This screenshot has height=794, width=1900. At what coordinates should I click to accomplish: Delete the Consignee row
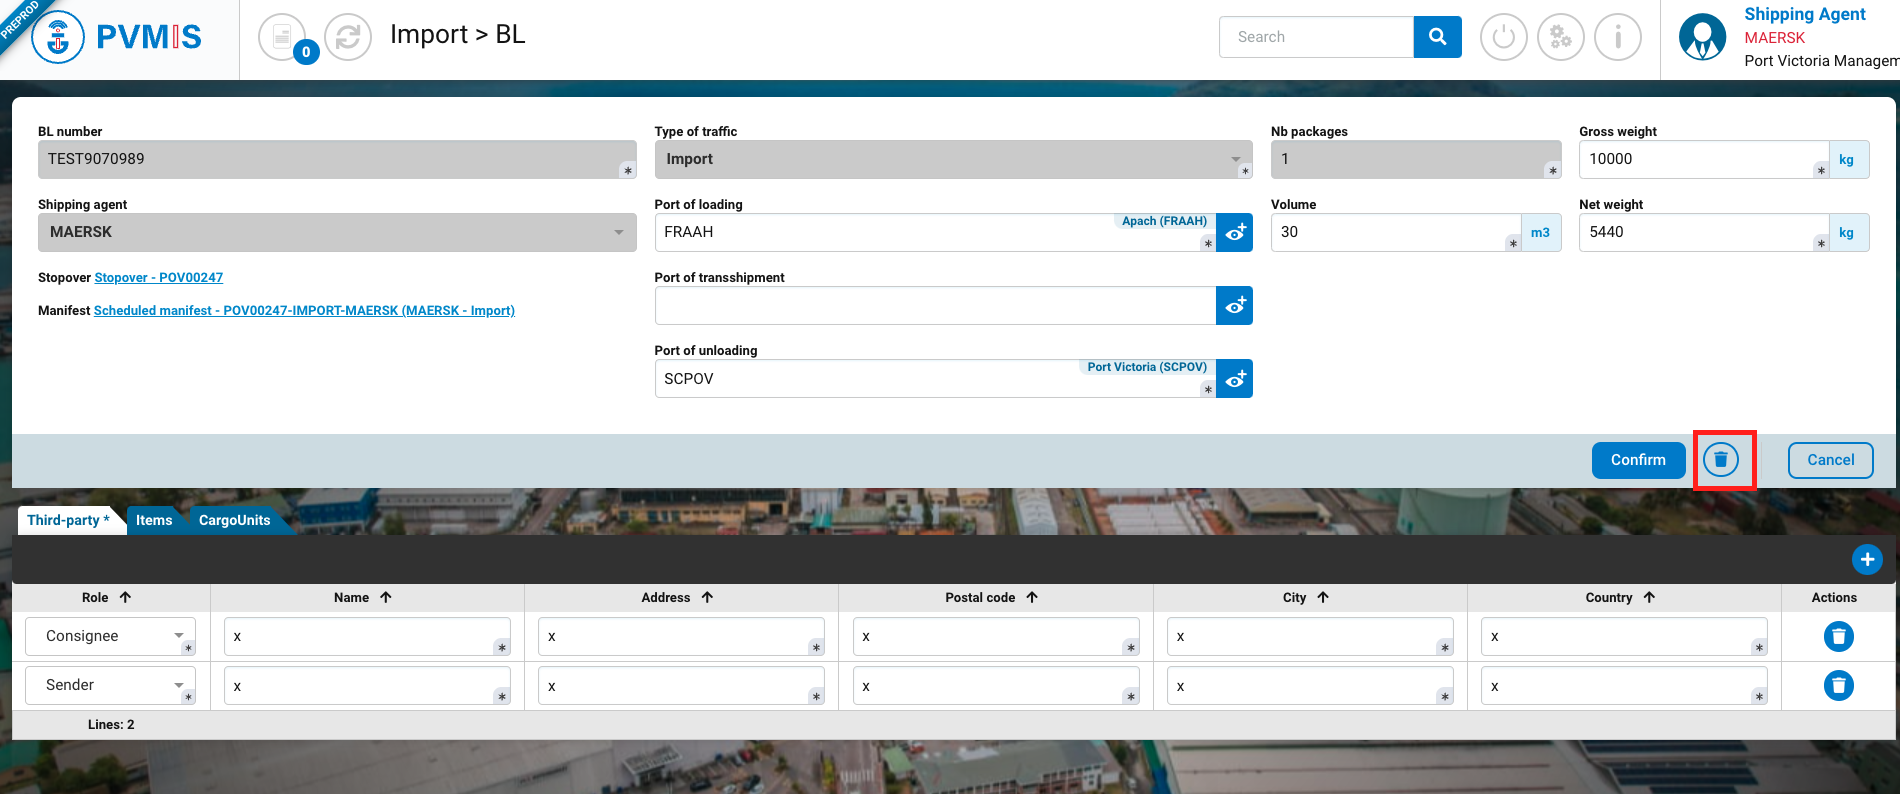click(x=1838, y=636)
